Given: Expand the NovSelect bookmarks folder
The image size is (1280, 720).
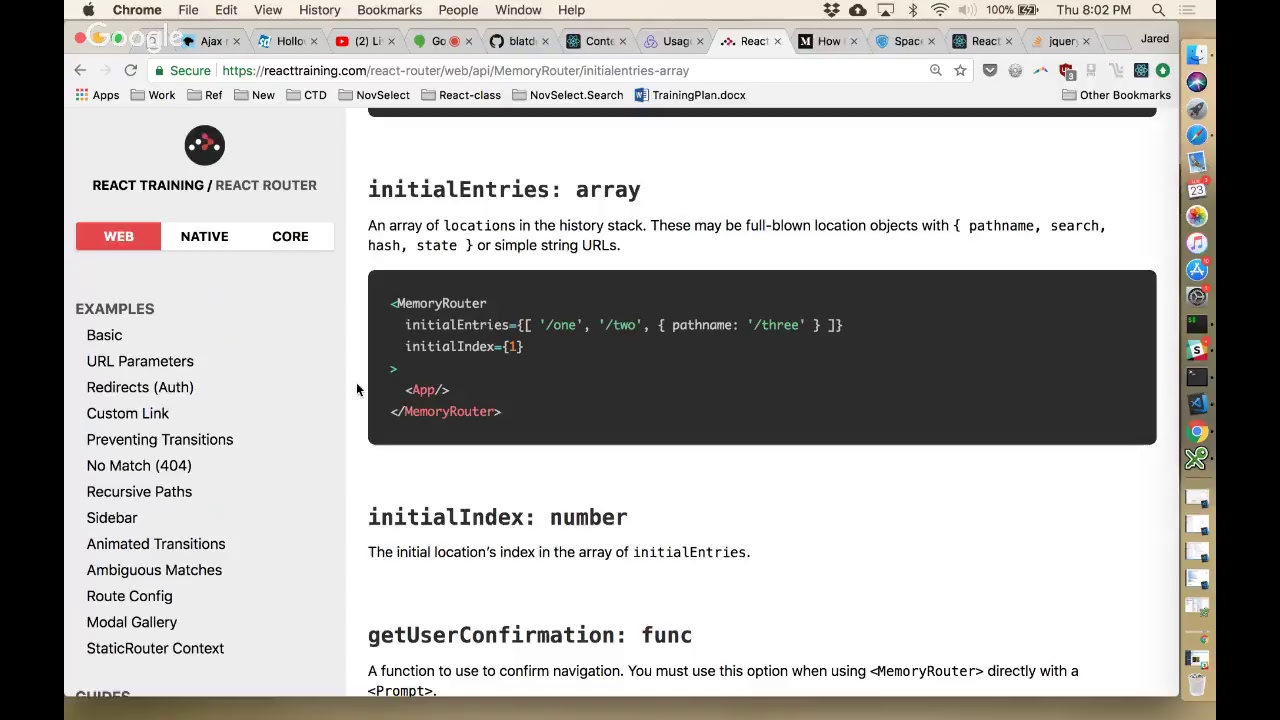Looking at the screenshot, I should click(x=374, y=95).
